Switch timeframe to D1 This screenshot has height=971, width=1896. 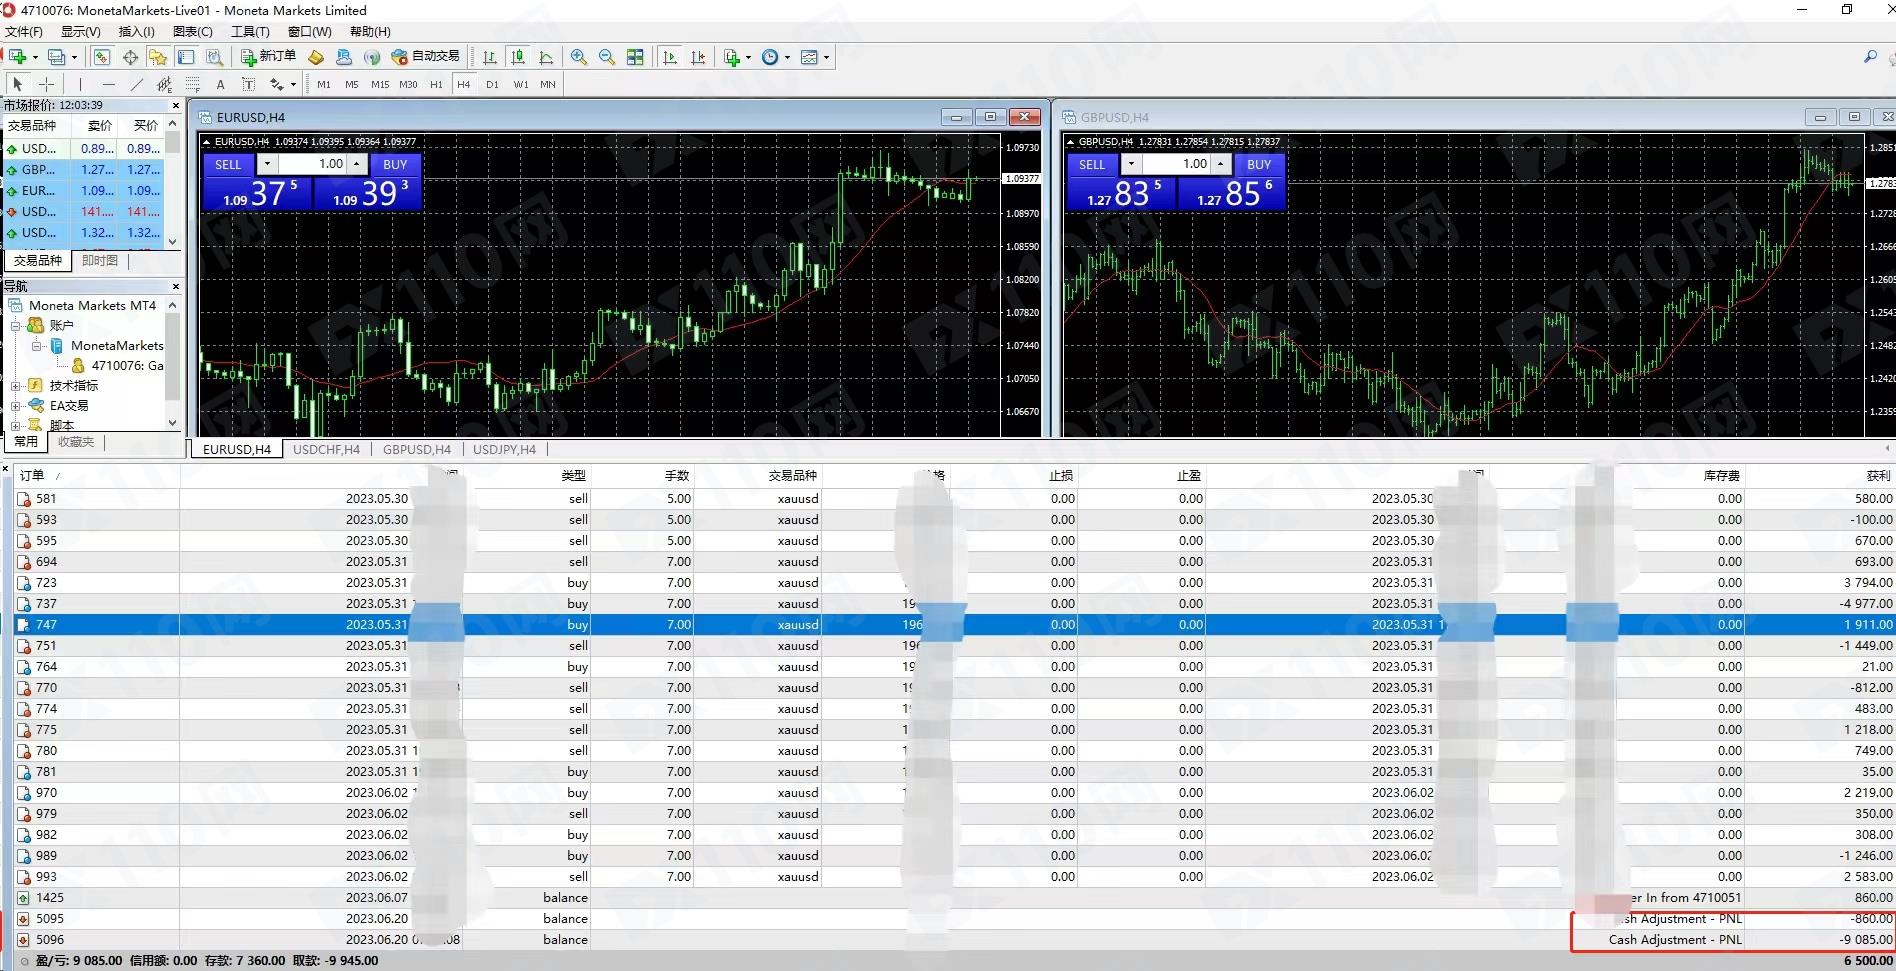click(x=492, y=84)
